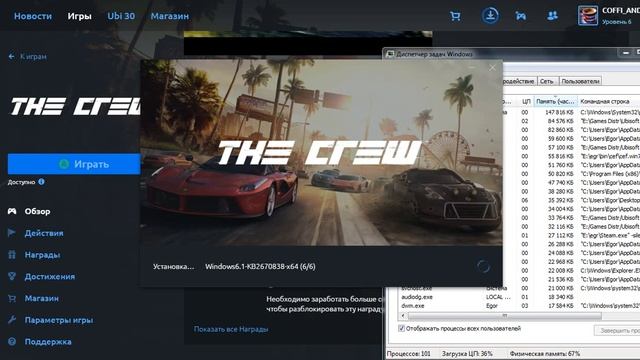Image resolution: width=640 pixels, height=360 pixels.
Task: Open the Ubi 30 tab
Action: pos(121,16)
